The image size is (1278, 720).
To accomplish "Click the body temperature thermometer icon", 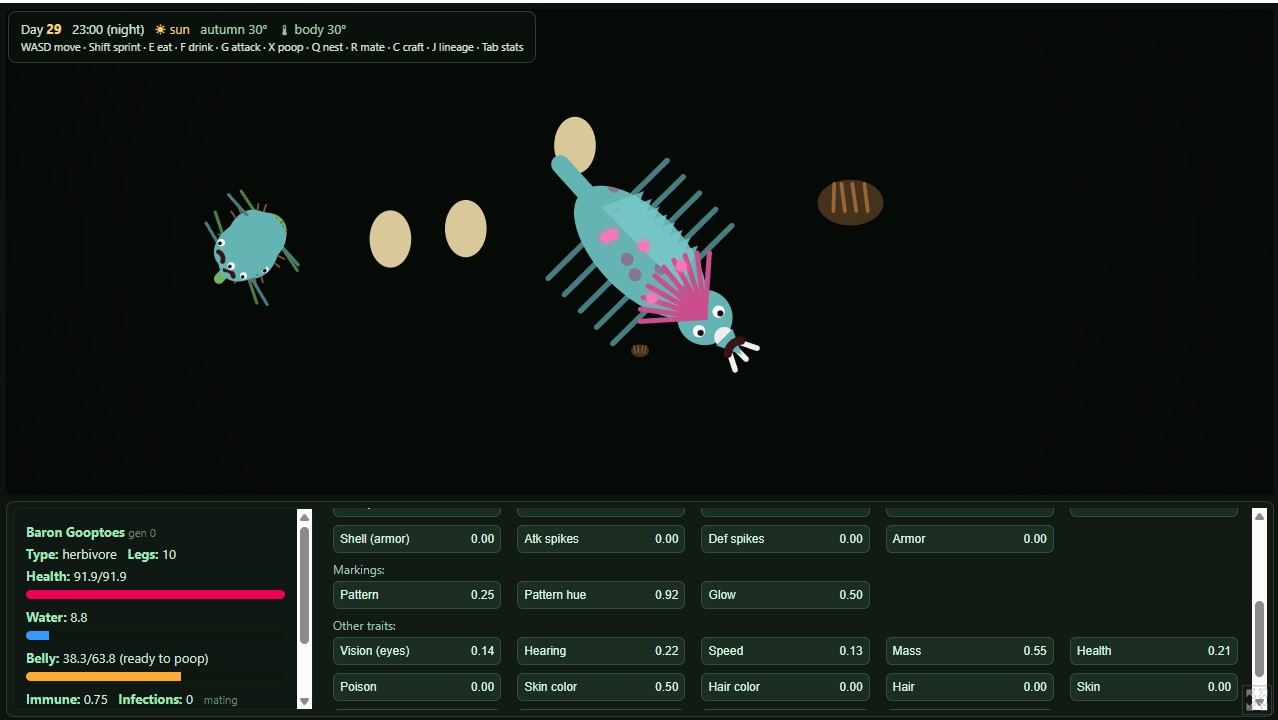I will 284,30.
